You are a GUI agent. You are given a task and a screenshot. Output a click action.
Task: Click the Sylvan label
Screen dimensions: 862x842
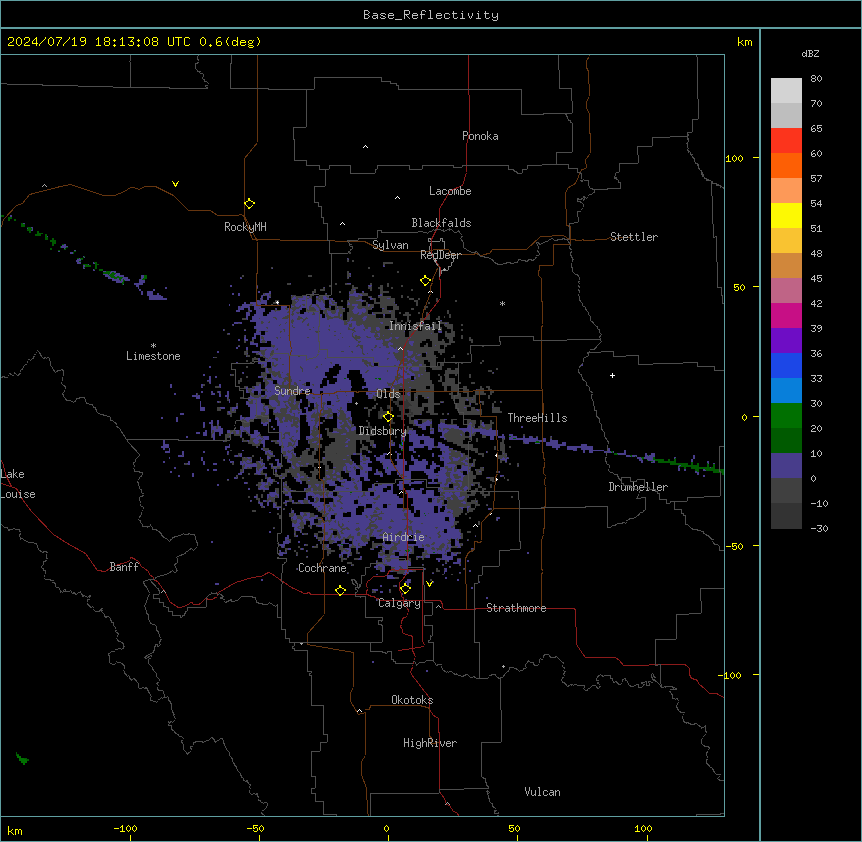pyautogui.click(x=390, y=245)
